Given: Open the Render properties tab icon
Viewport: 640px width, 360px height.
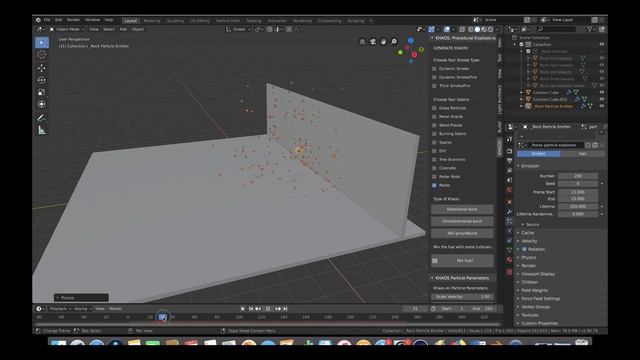Looking at the screenshot, I should (x=509, y=151).
